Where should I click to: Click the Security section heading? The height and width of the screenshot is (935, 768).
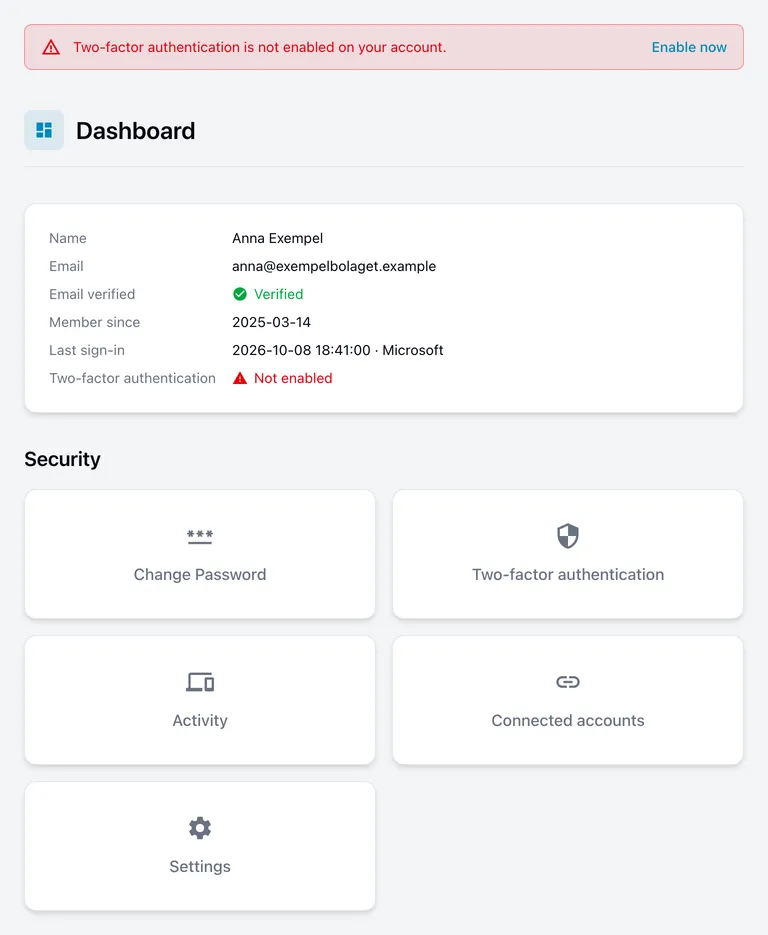[x=63, y=459]
